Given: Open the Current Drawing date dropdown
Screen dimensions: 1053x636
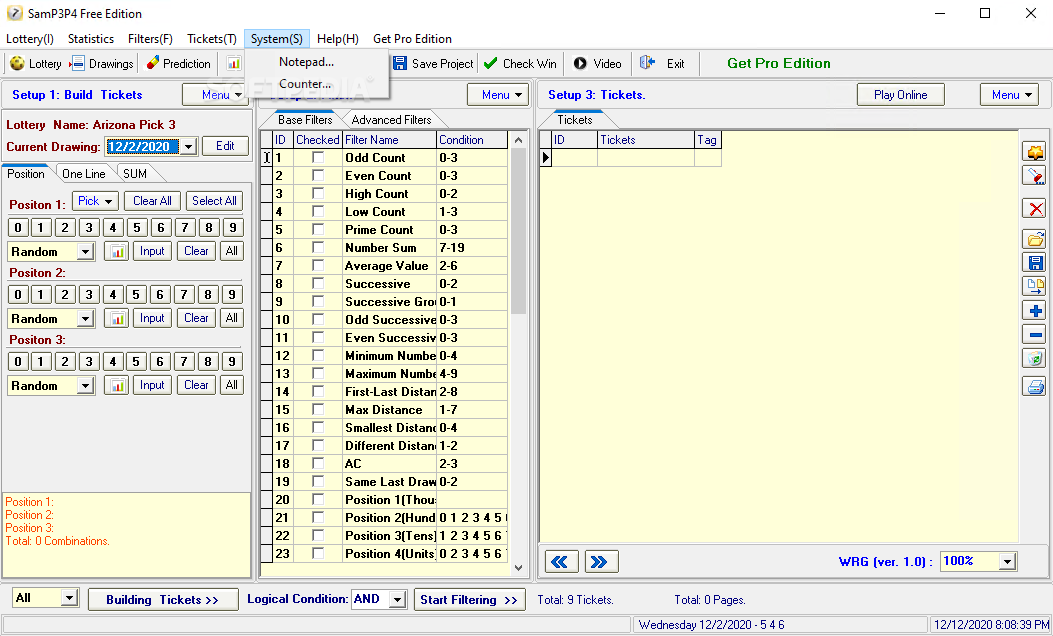Looking at the screenshot, I should tap(189, 146).
